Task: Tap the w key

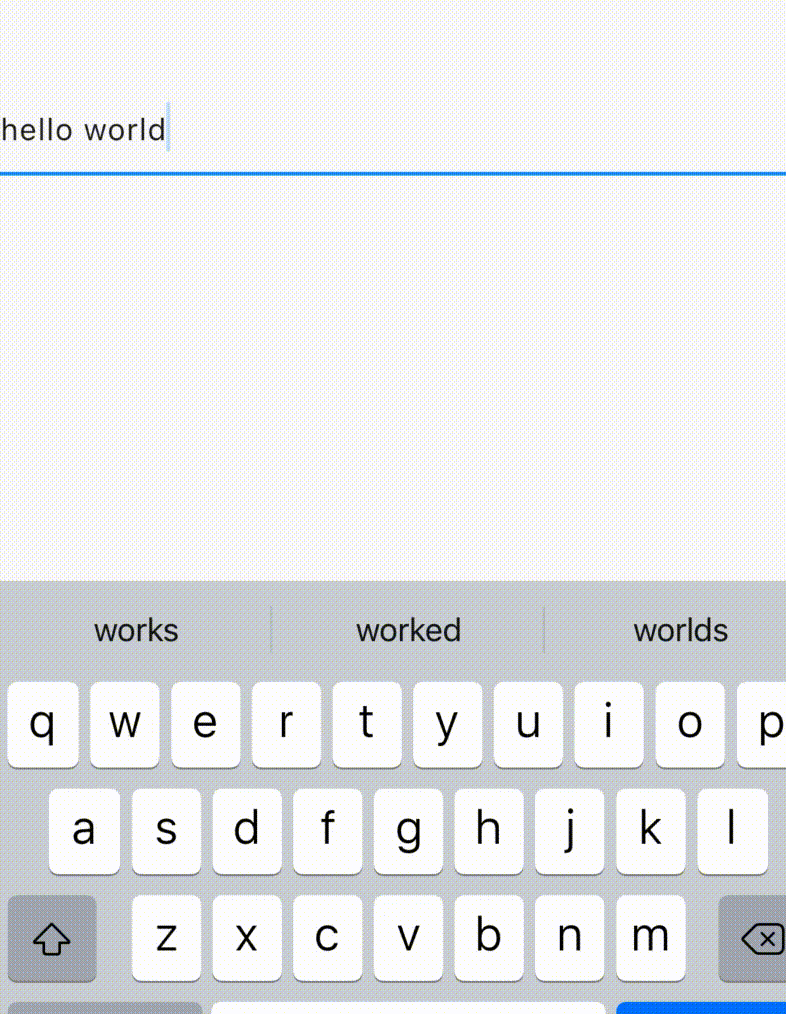Action: coord(124,724)
